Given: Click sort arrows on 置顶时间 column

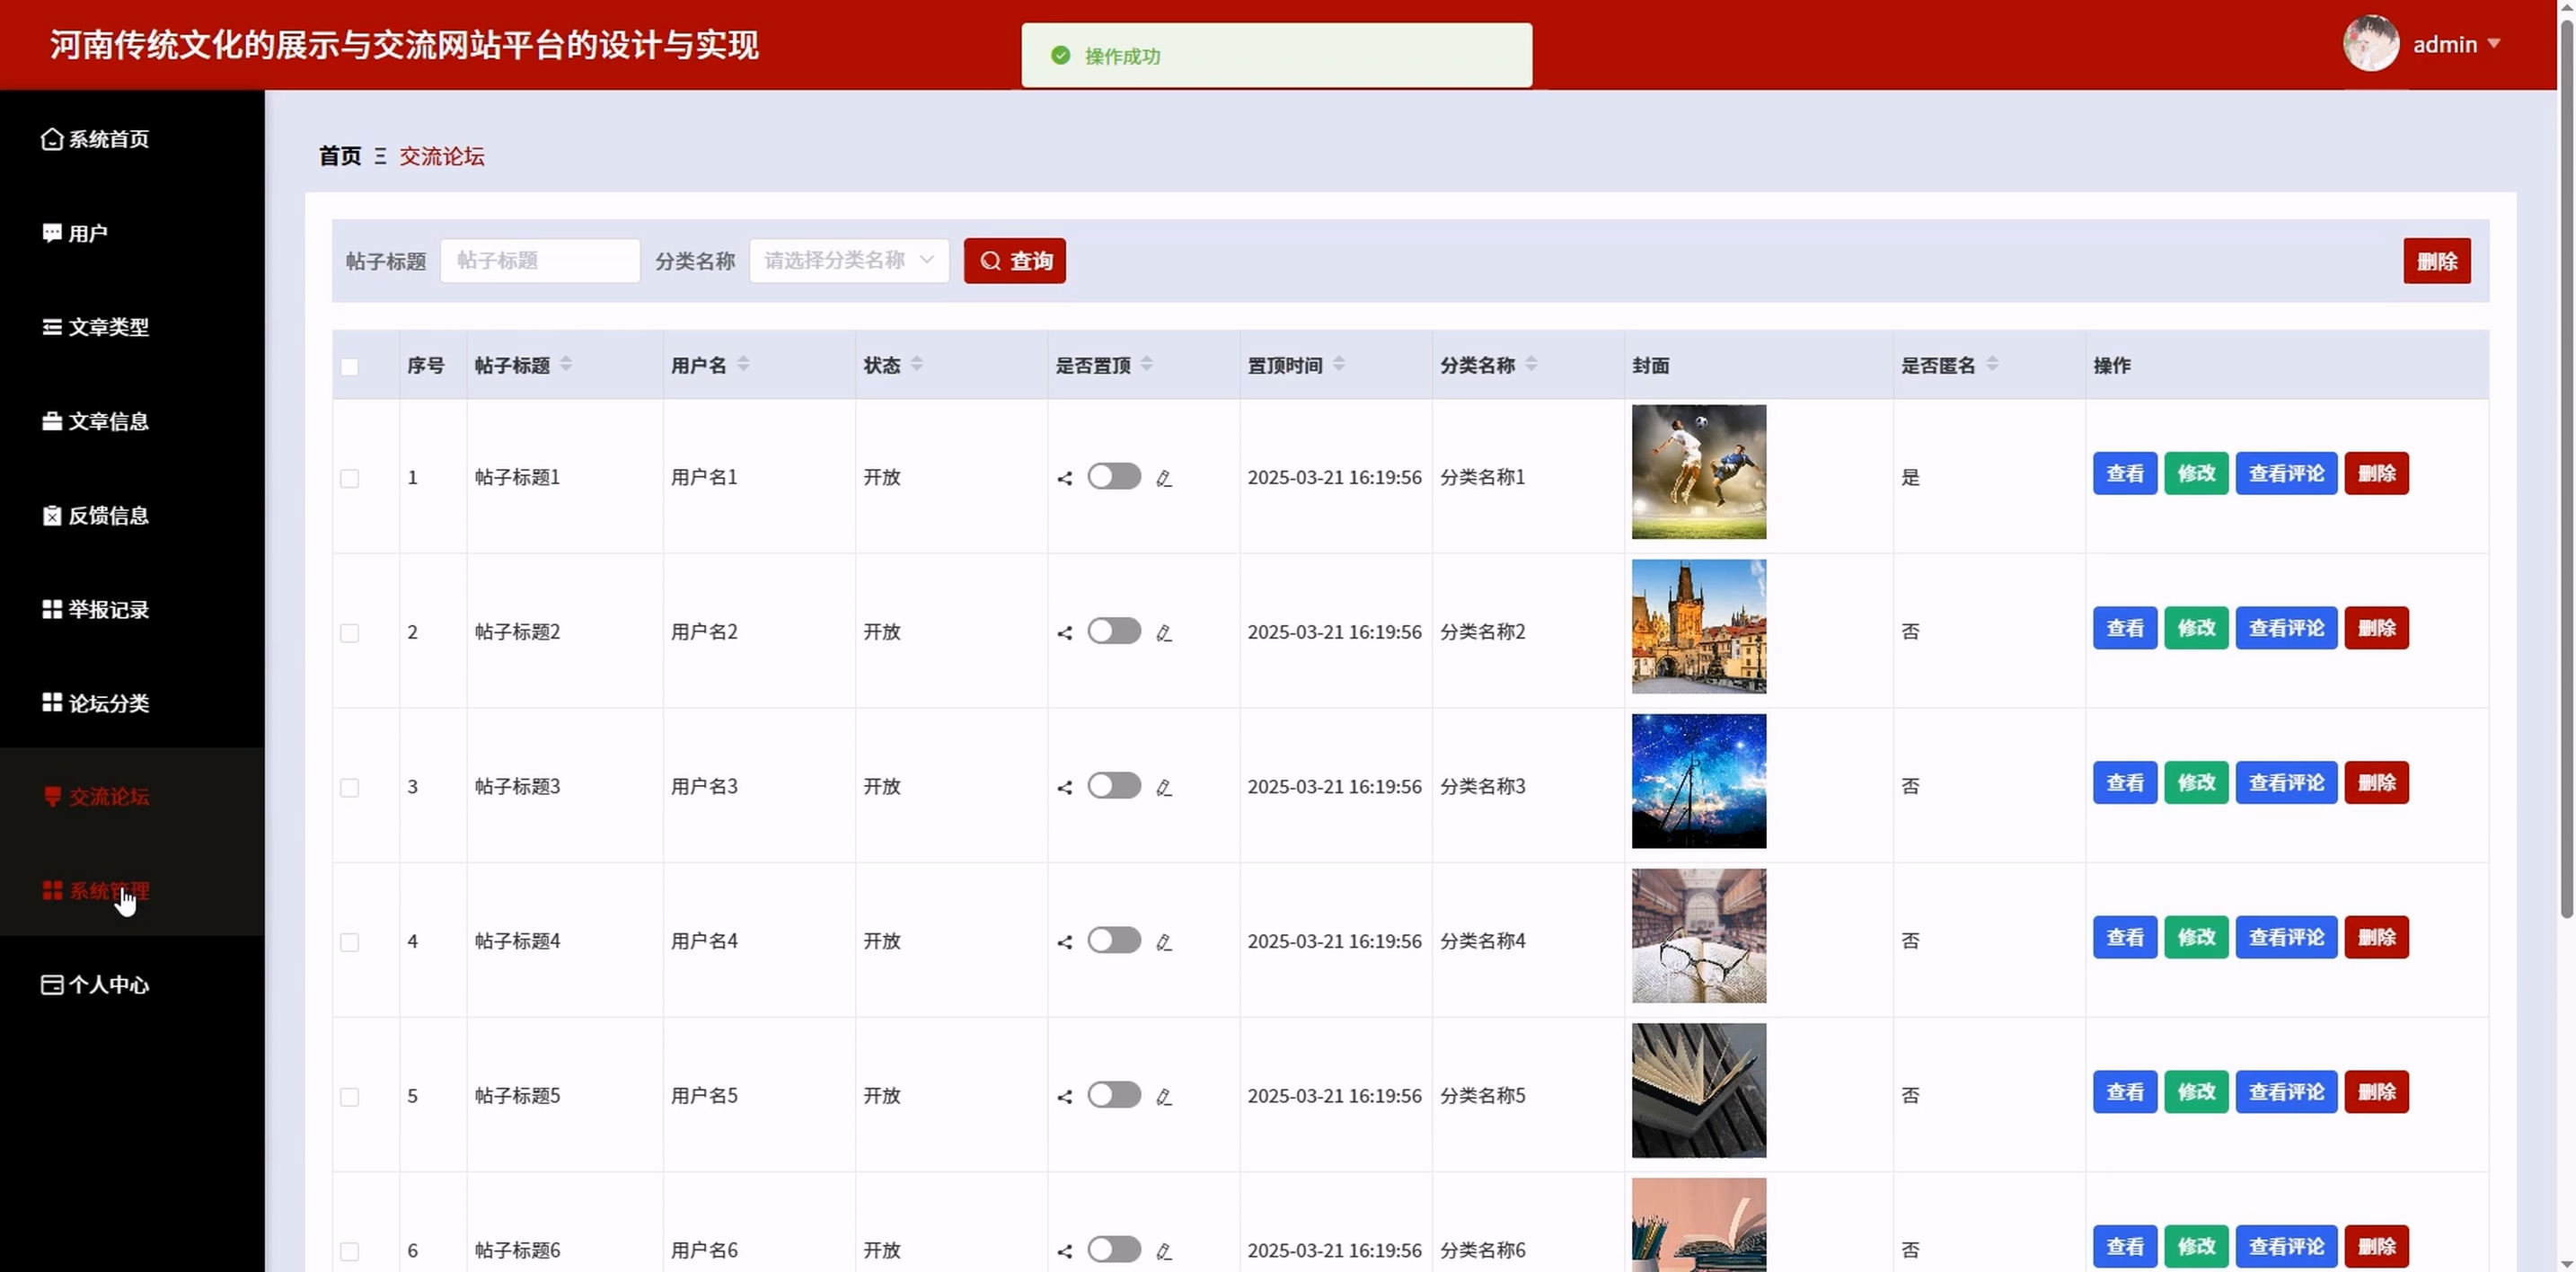Looking at the screenshot, I should (x=1338, y=364).
